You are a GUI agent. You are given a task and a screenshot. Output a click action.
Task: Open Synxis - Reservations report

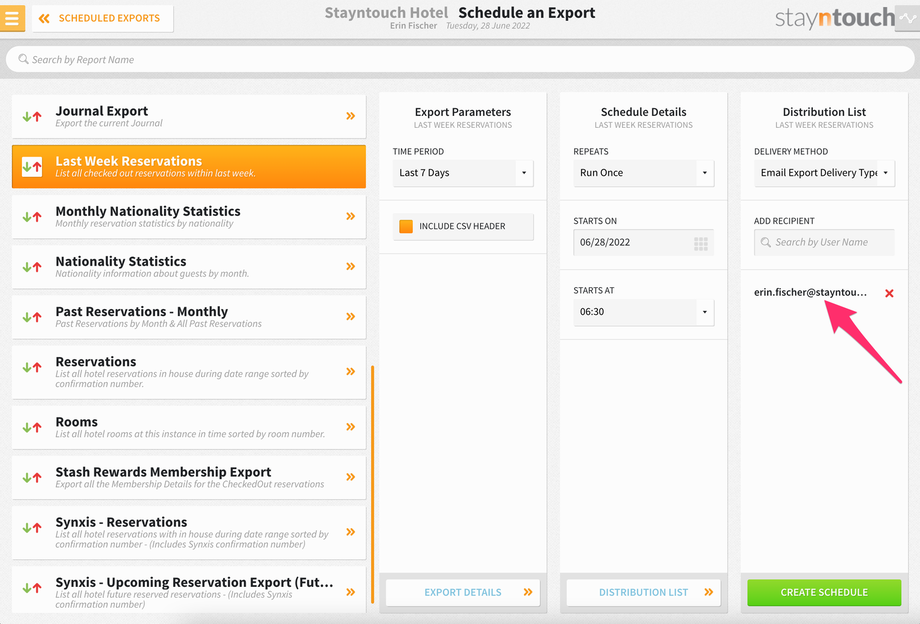pyautogui.click(x=189, y=533)
